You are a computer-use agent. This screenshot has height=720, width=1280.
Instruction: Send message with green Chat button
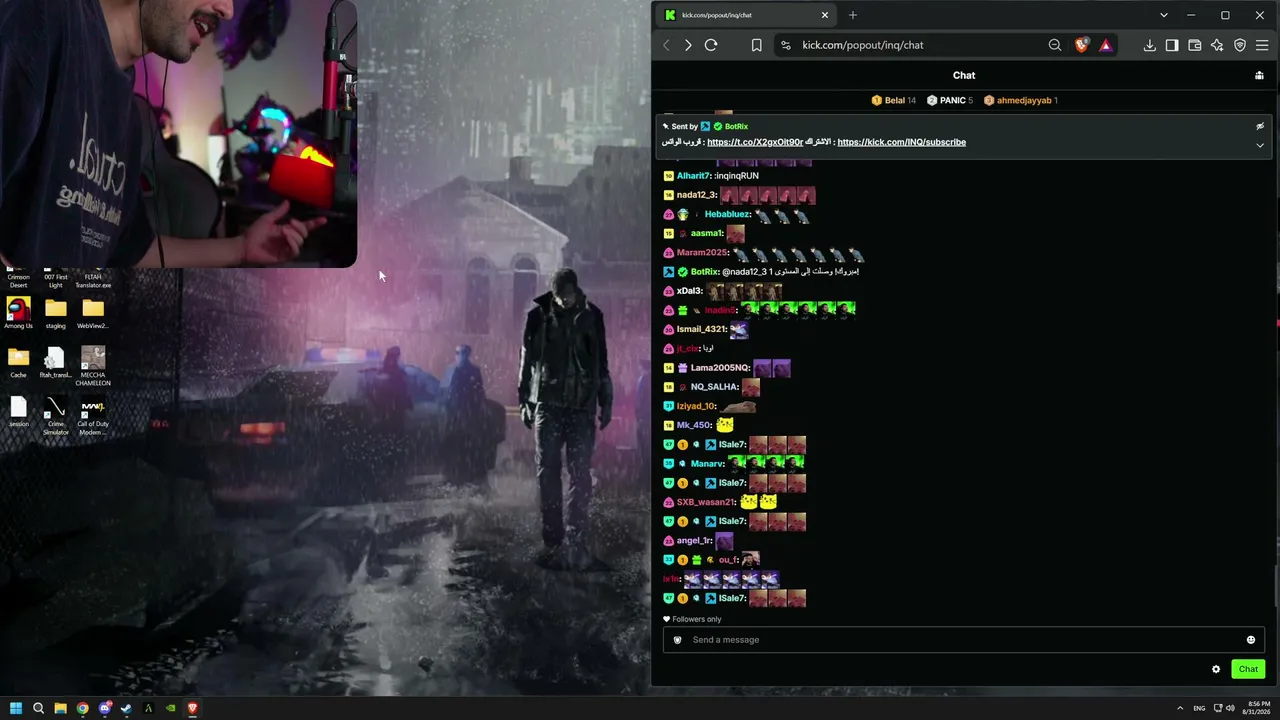pyautogui.click(x=1248, y=669)
